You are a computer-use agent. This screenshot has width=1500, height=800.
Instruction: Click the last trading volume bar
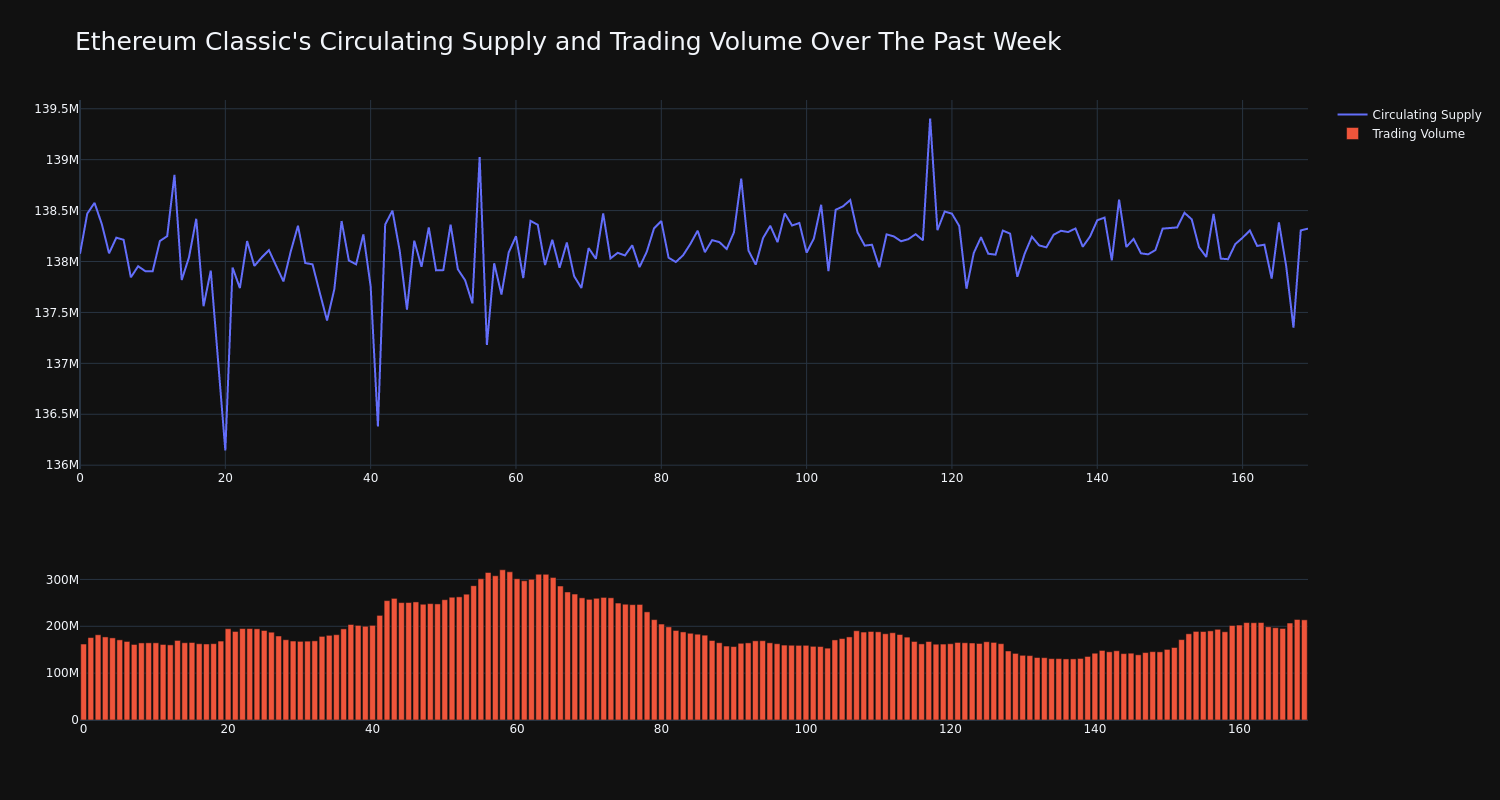(x=1304, y=670)
